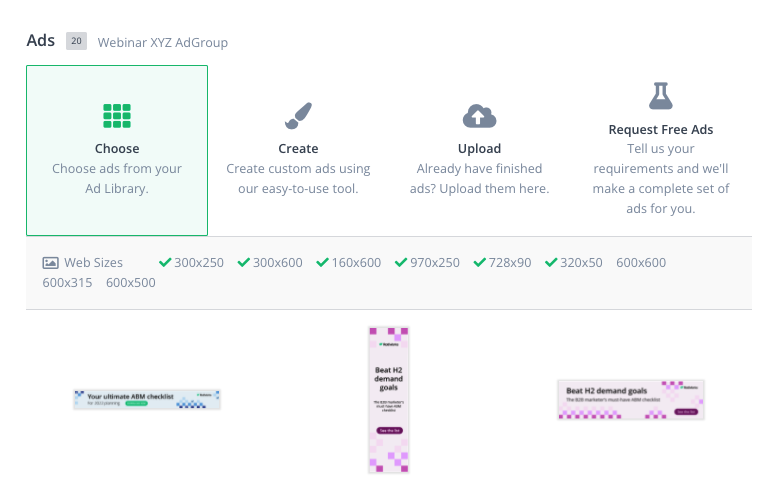Select the ABM checklist banner ad thumbnail
762x492 pixels.
pyautogui.click(x=147, y=399)
